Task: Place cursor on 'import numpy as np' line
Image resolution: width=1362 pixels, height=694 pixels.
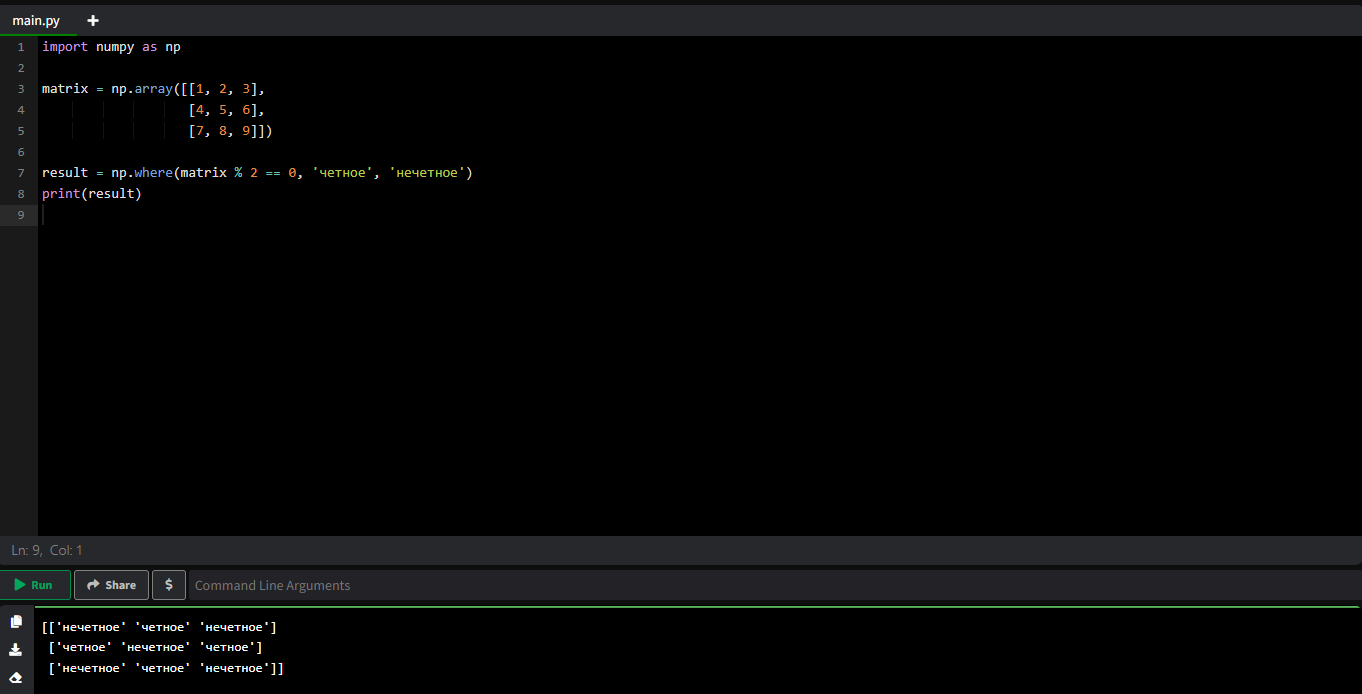Action: (111, 47)
